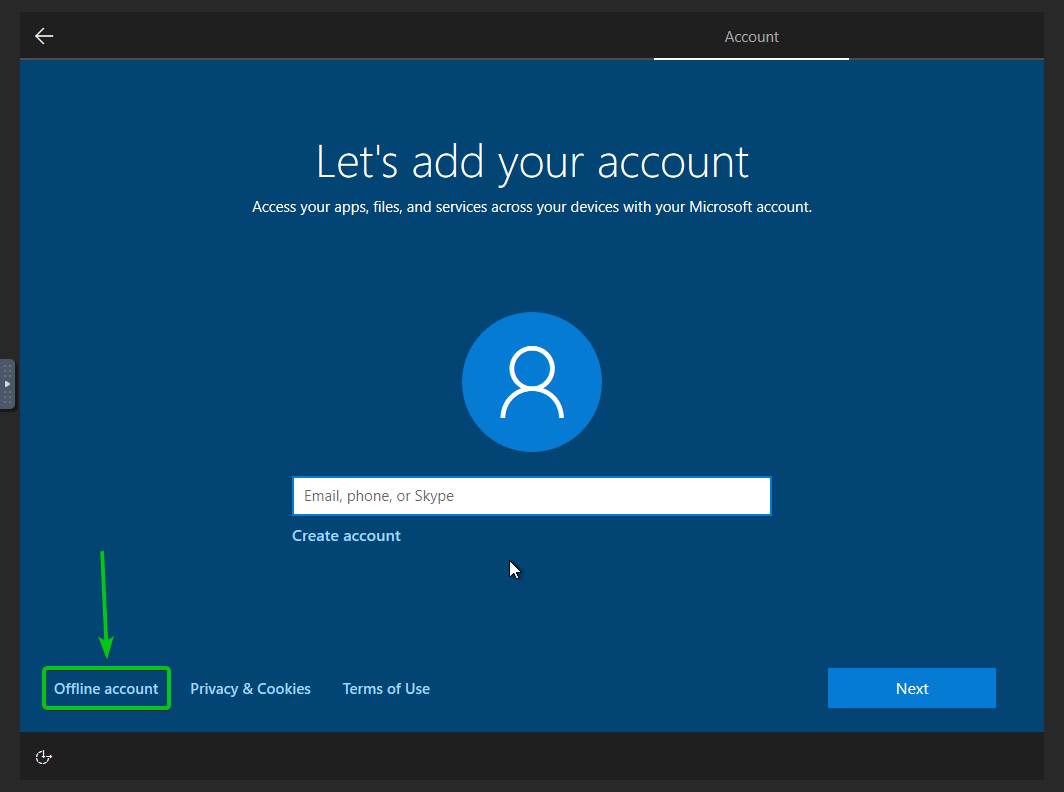
Task: Open Privacy & Cookies link
Action: tap(250, 689)
